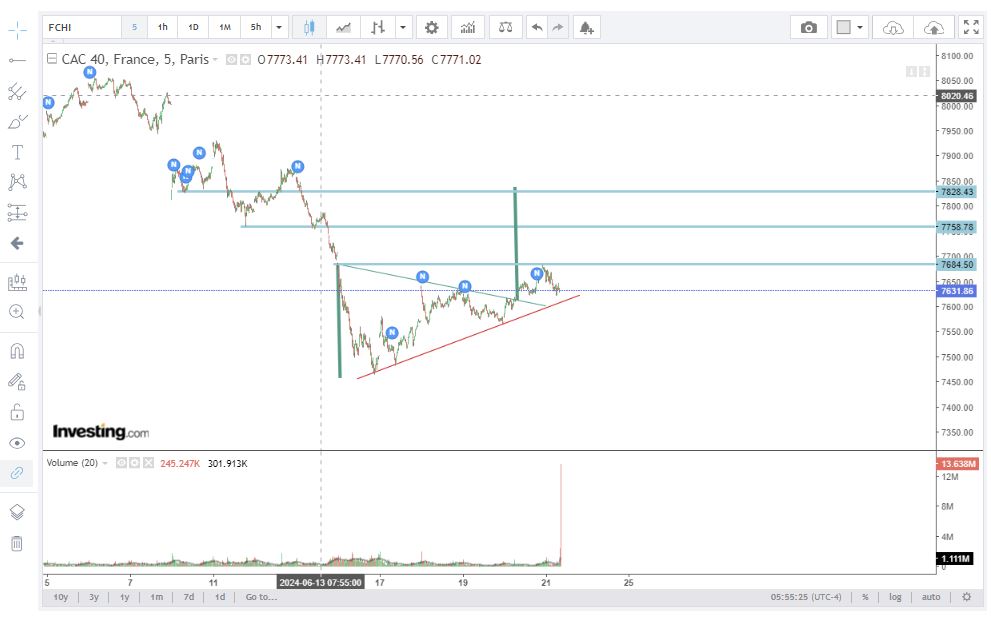Open the candlestick pattern icon in left toolbar

(17, 282)
